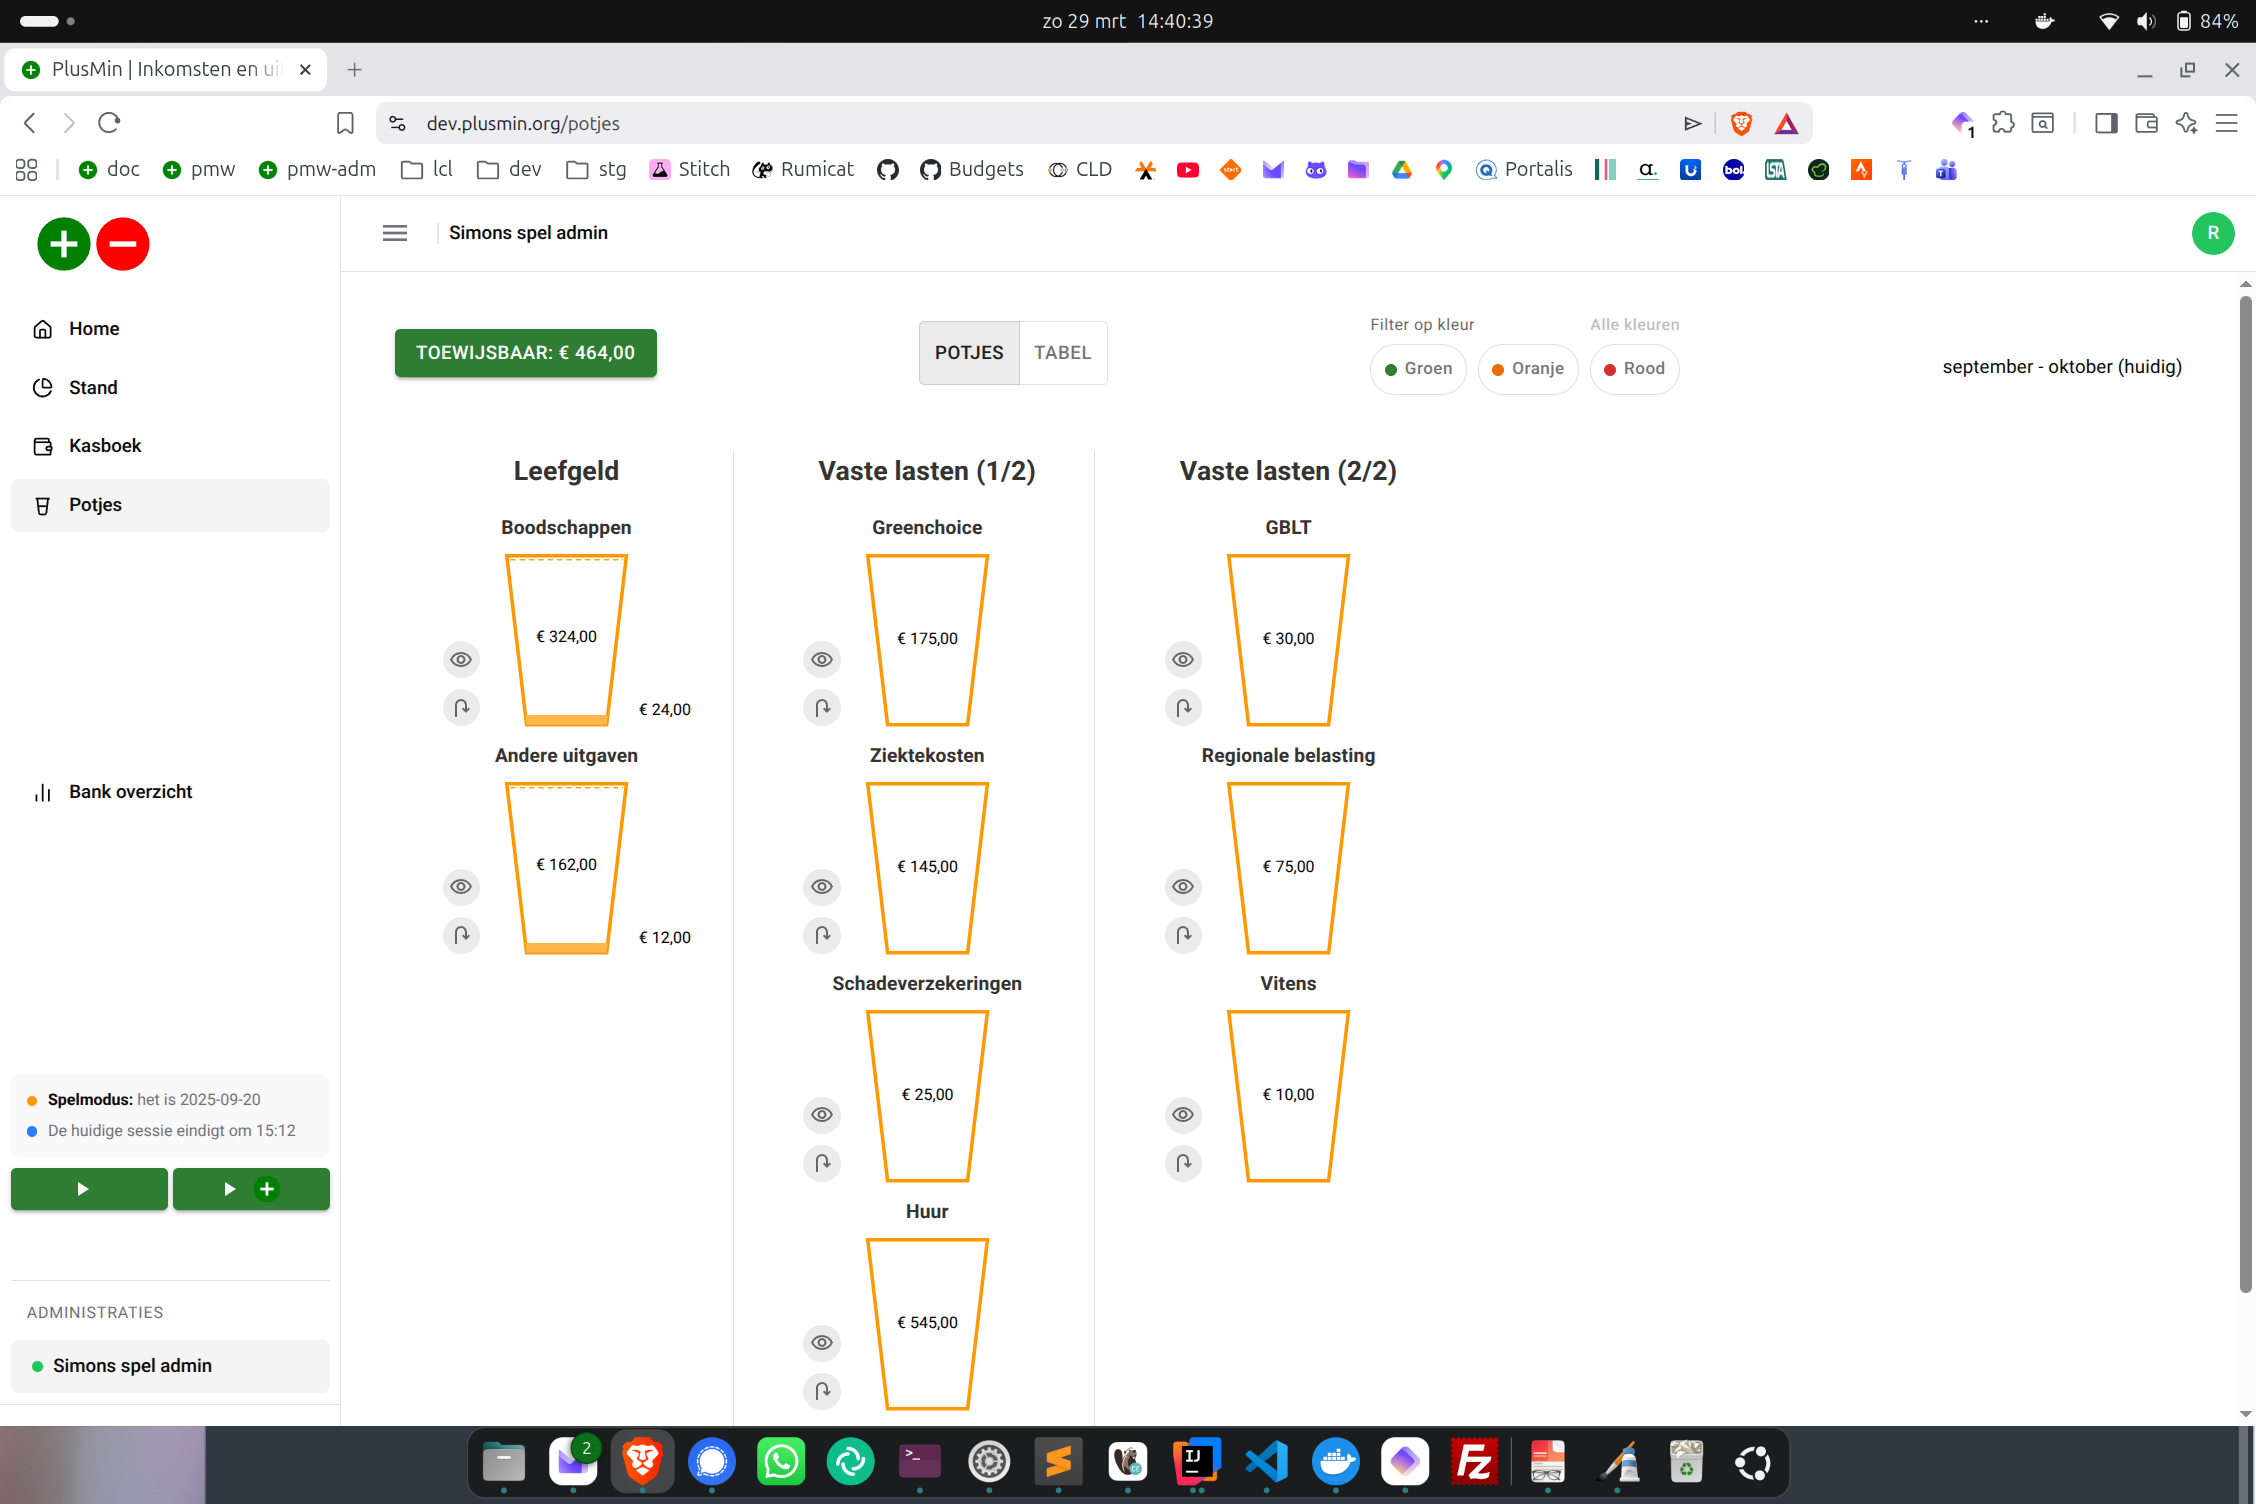The height and width of the screenshot is (1504, 2256).
Task: Open the hamburger sidebar menu
Action: coord(395,233)
